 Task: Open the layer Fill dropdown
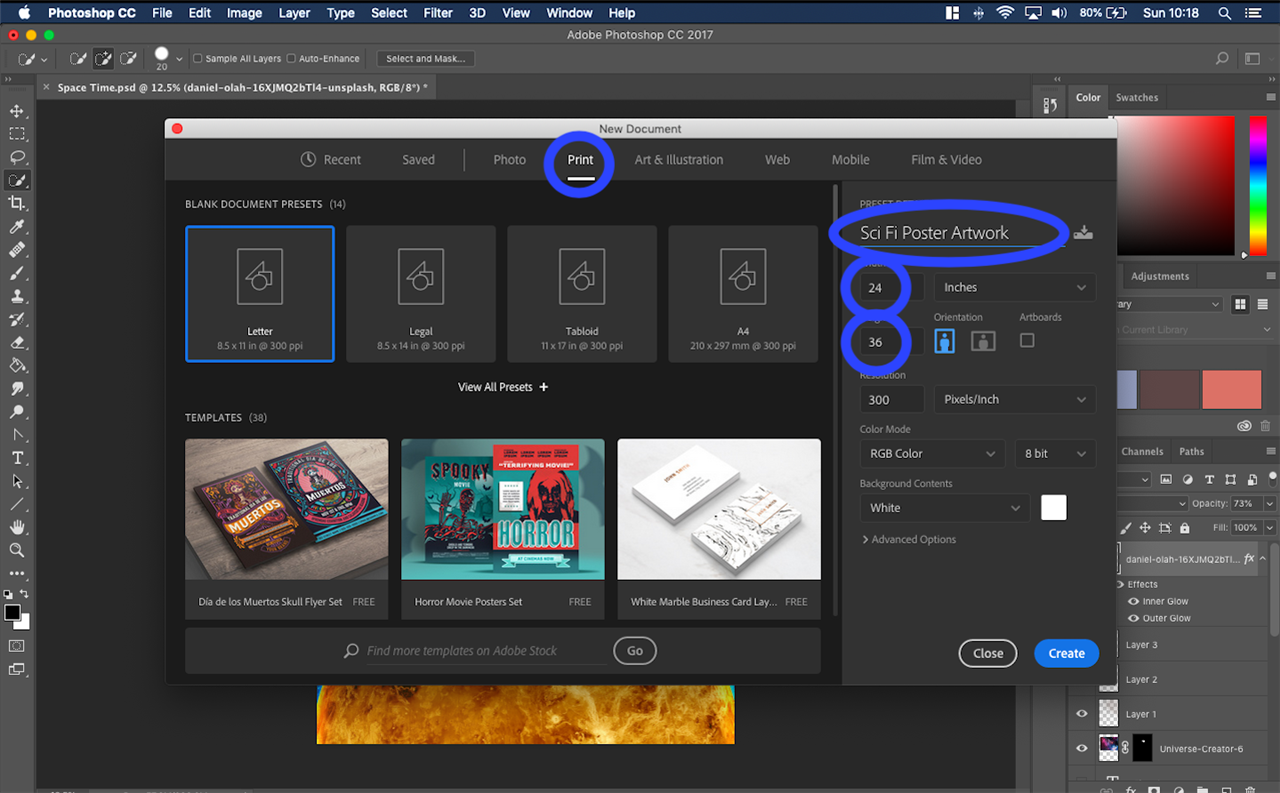pos(1270,527)
